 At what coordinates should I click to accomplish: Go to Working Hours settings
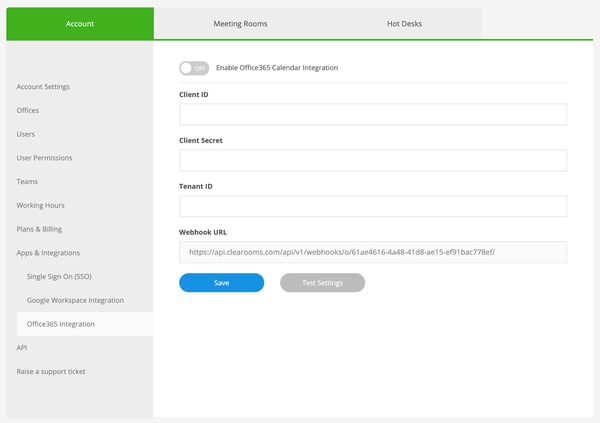40,205
